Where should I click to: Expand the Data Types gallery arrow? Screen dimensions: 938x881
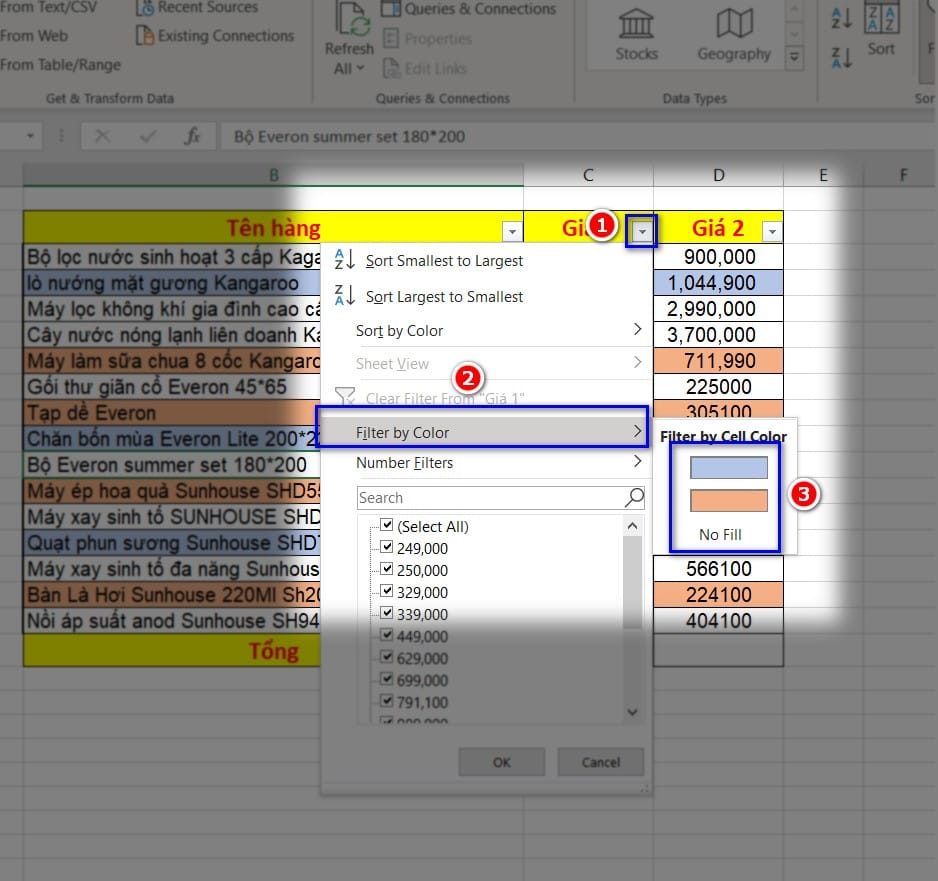click(x=795, y=58)
